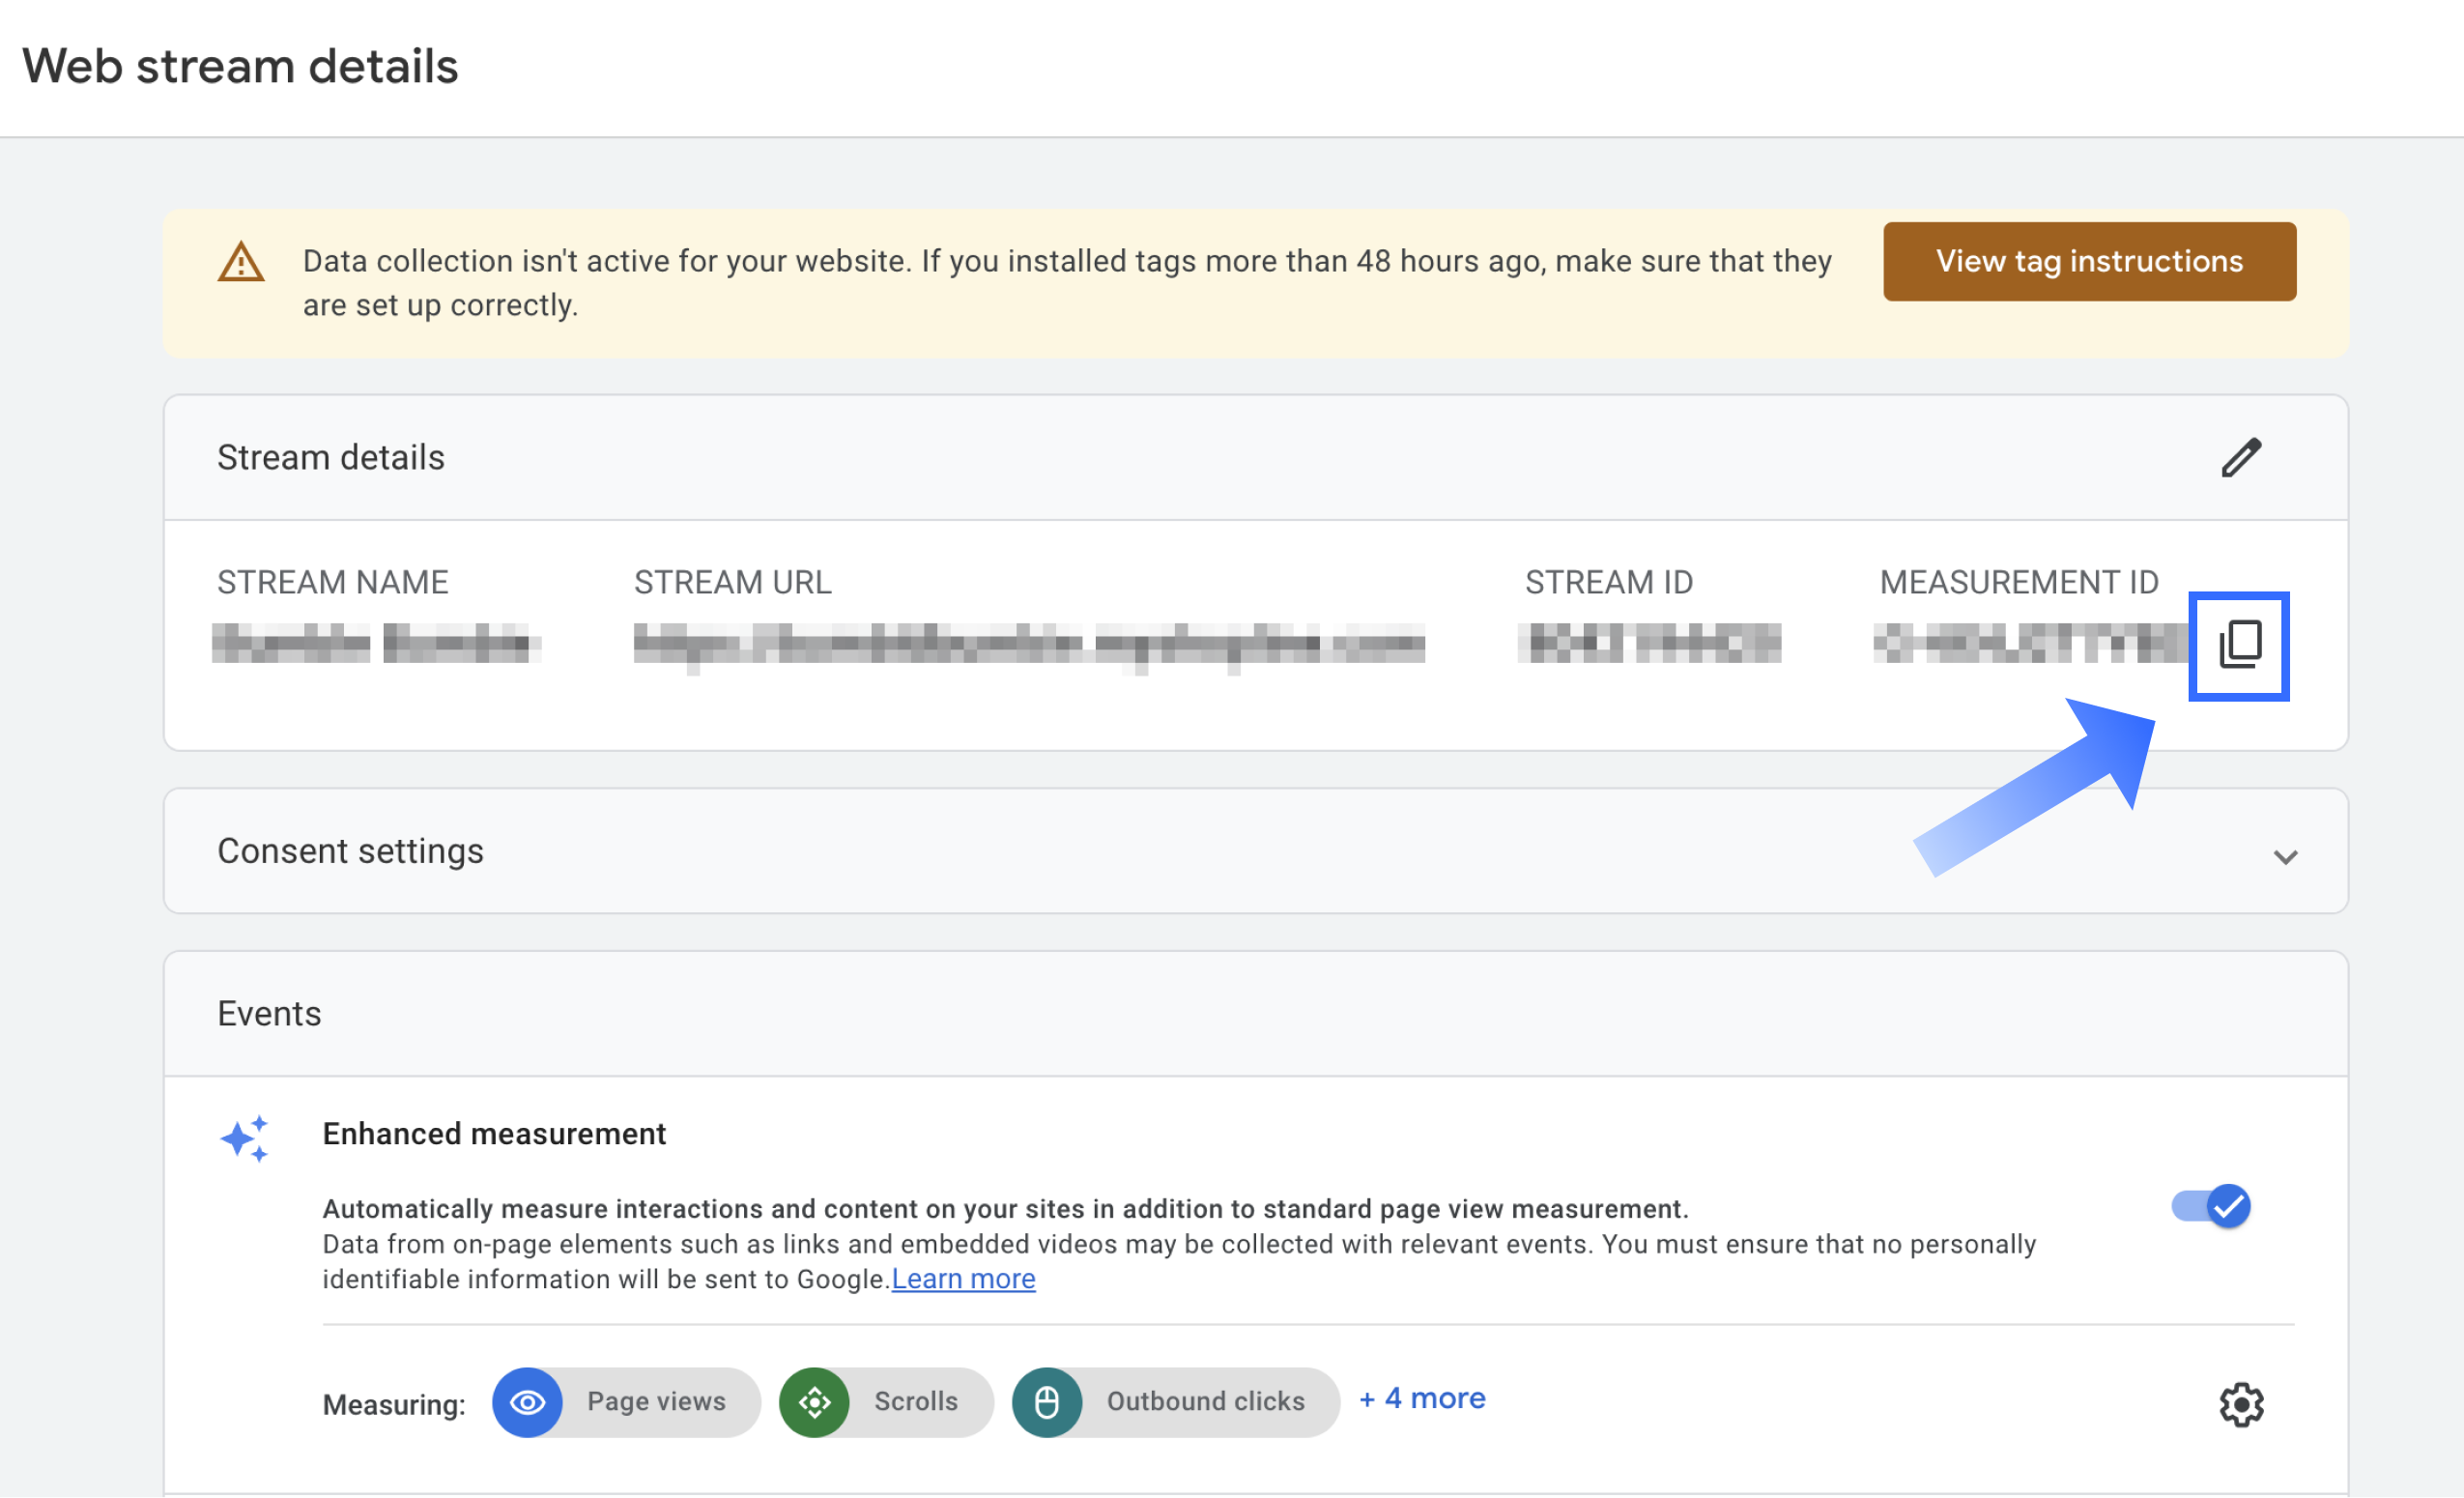Click the Page views eye icon

coord(527,1402)
